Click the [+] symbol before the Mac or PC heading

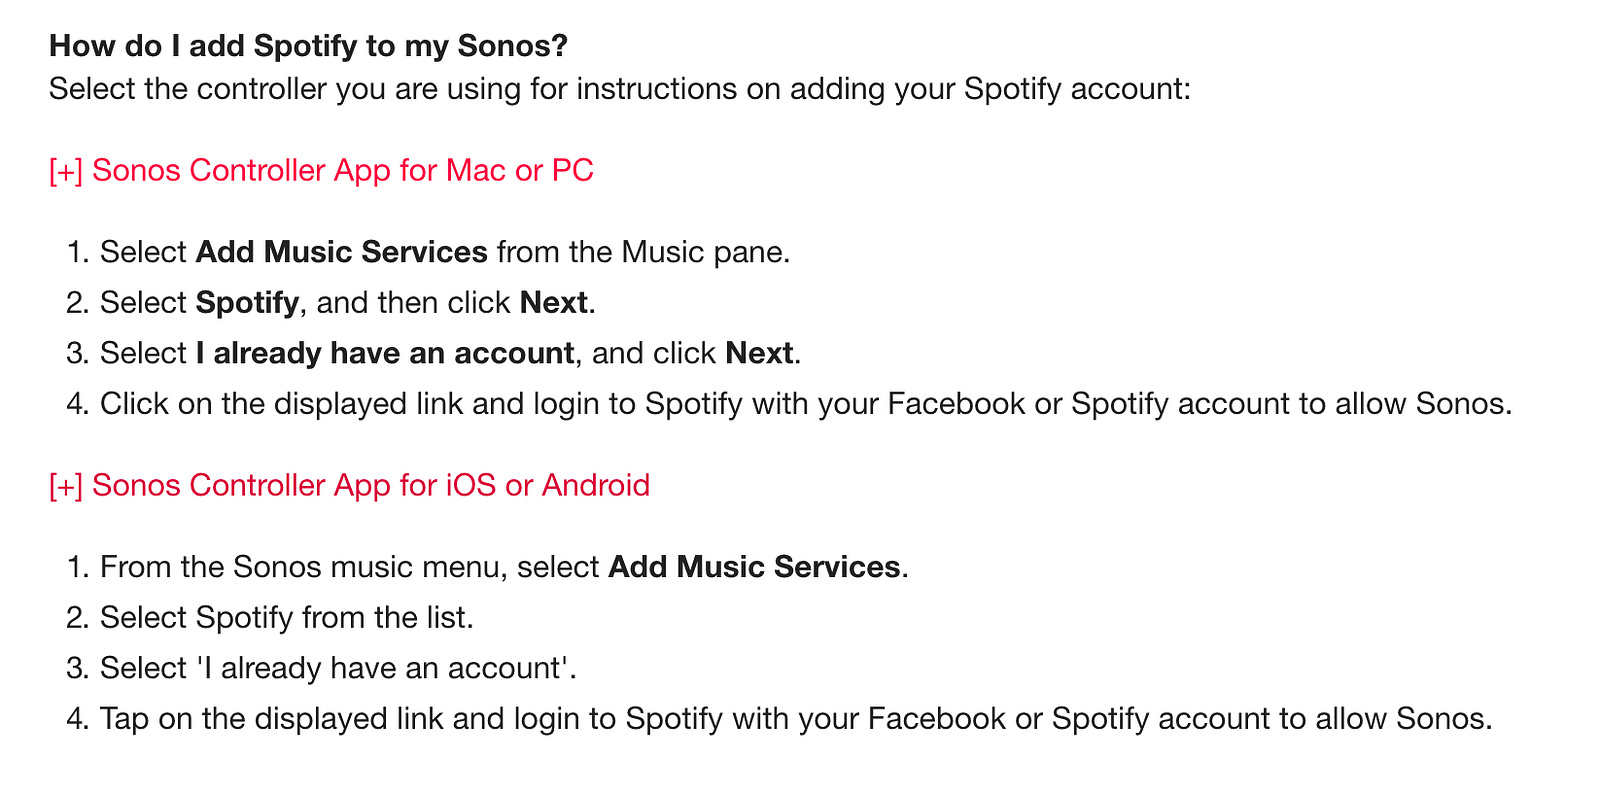[66, 171]
